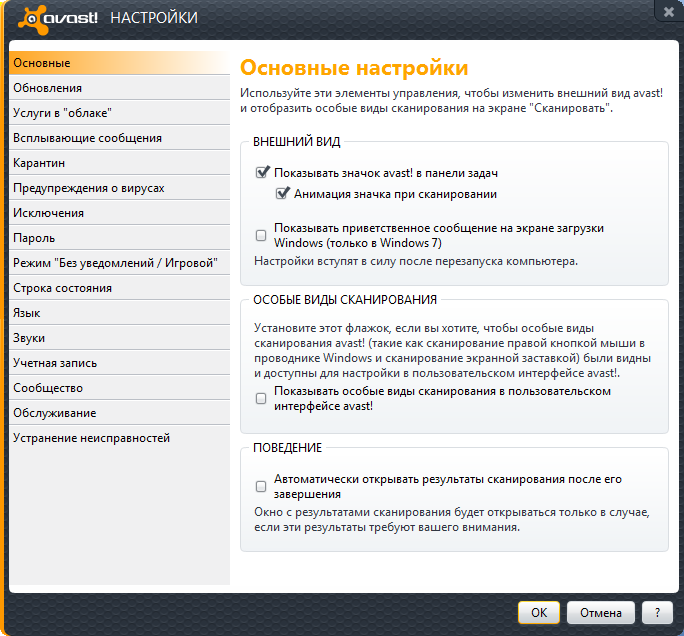Image resolution: width=684 pixels, height=636 pixels.
Task: Click the ПОВЕДЕНИЕ group label
Action: [x=287, y=448]
